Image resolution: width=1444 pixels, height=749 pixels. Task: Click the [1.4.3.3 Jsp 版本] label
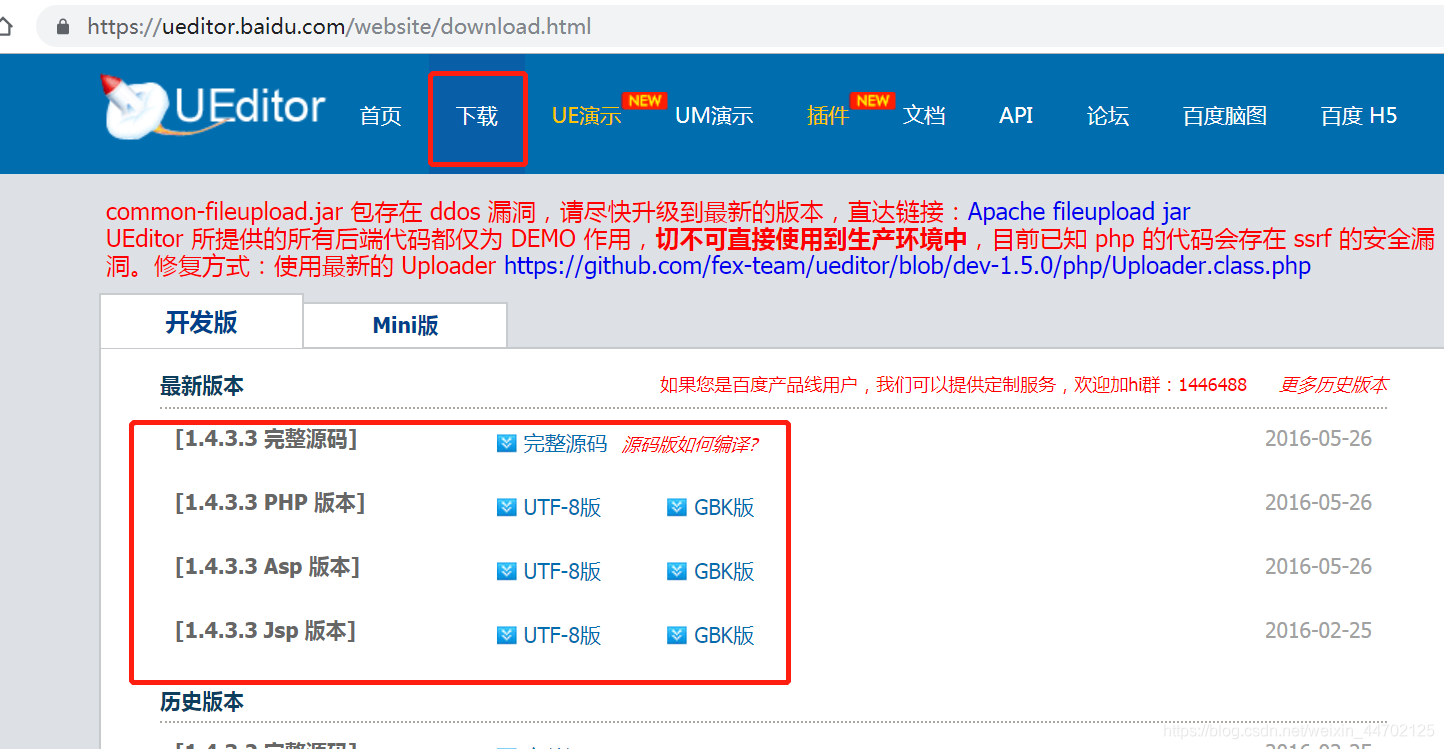click(x=265, y=631)
